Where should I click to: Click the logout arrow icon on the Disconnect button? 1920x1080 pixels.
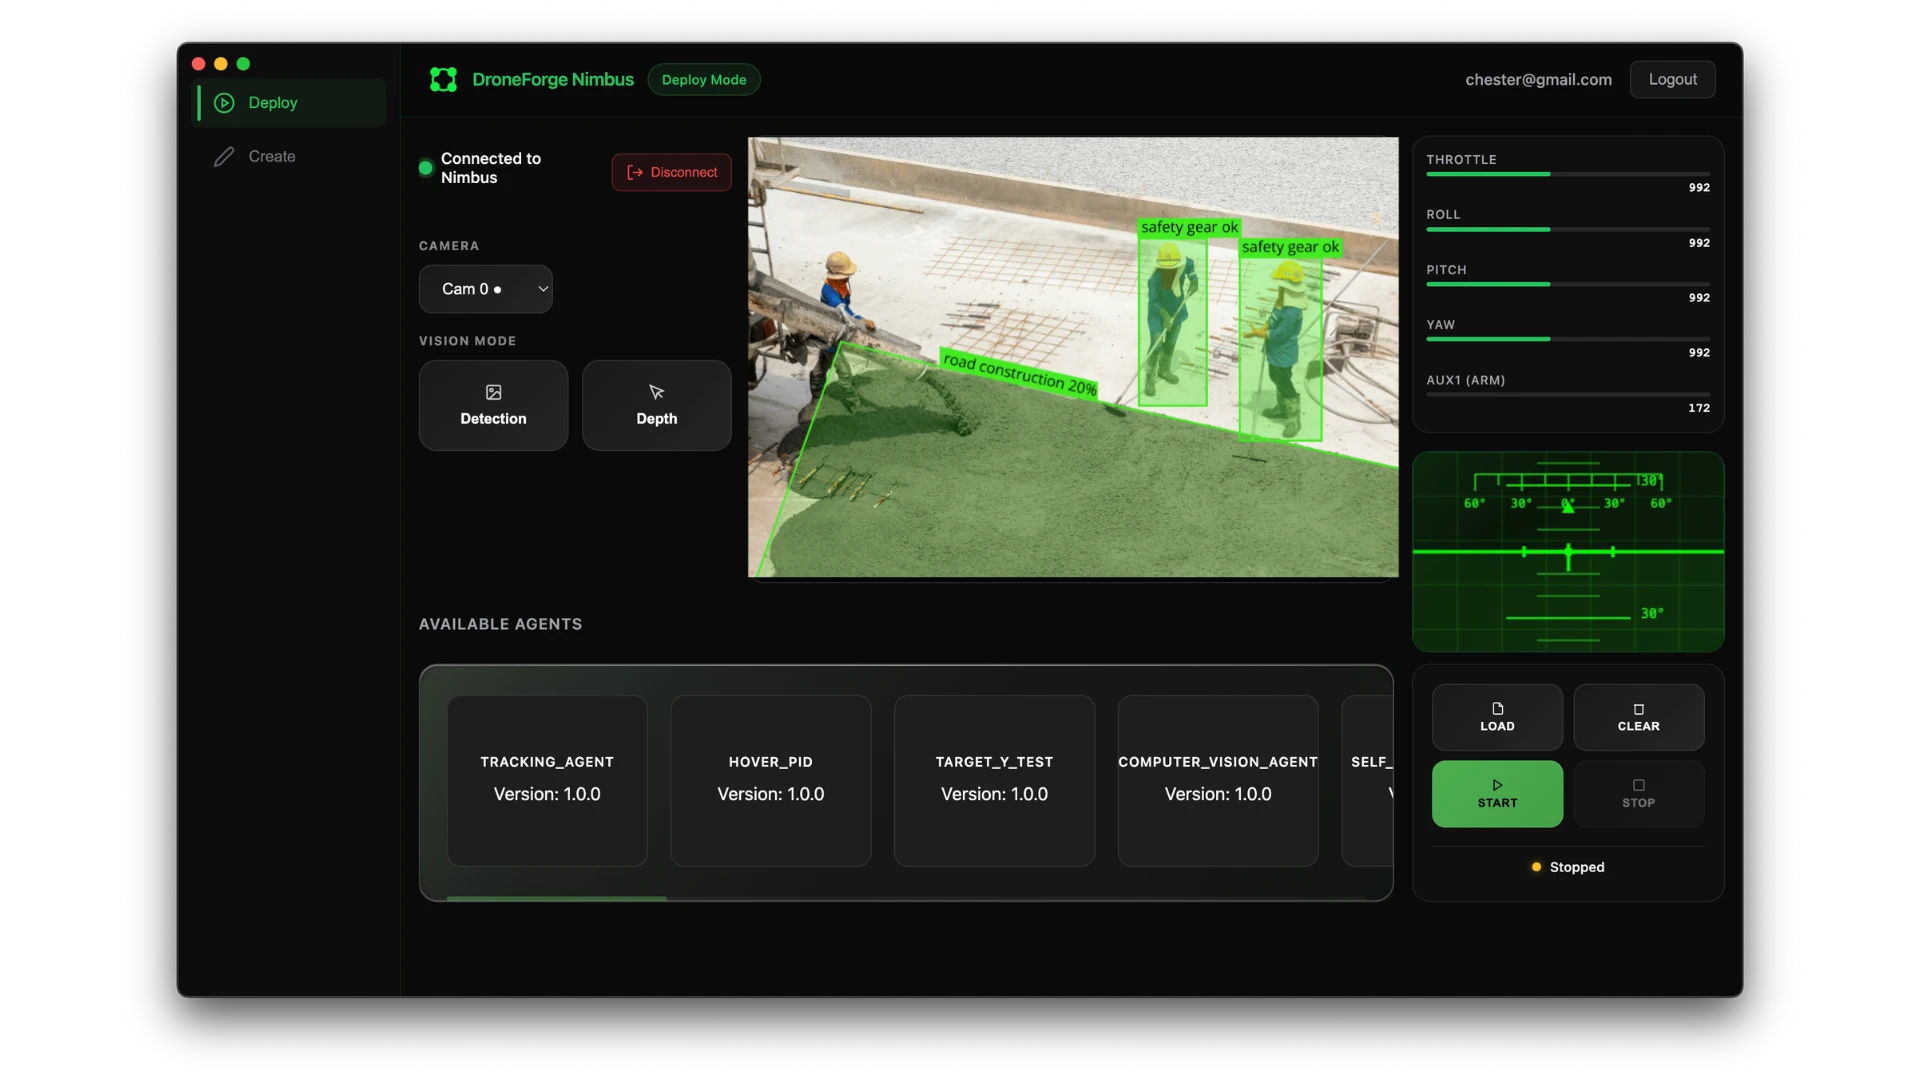coord(634,172)
